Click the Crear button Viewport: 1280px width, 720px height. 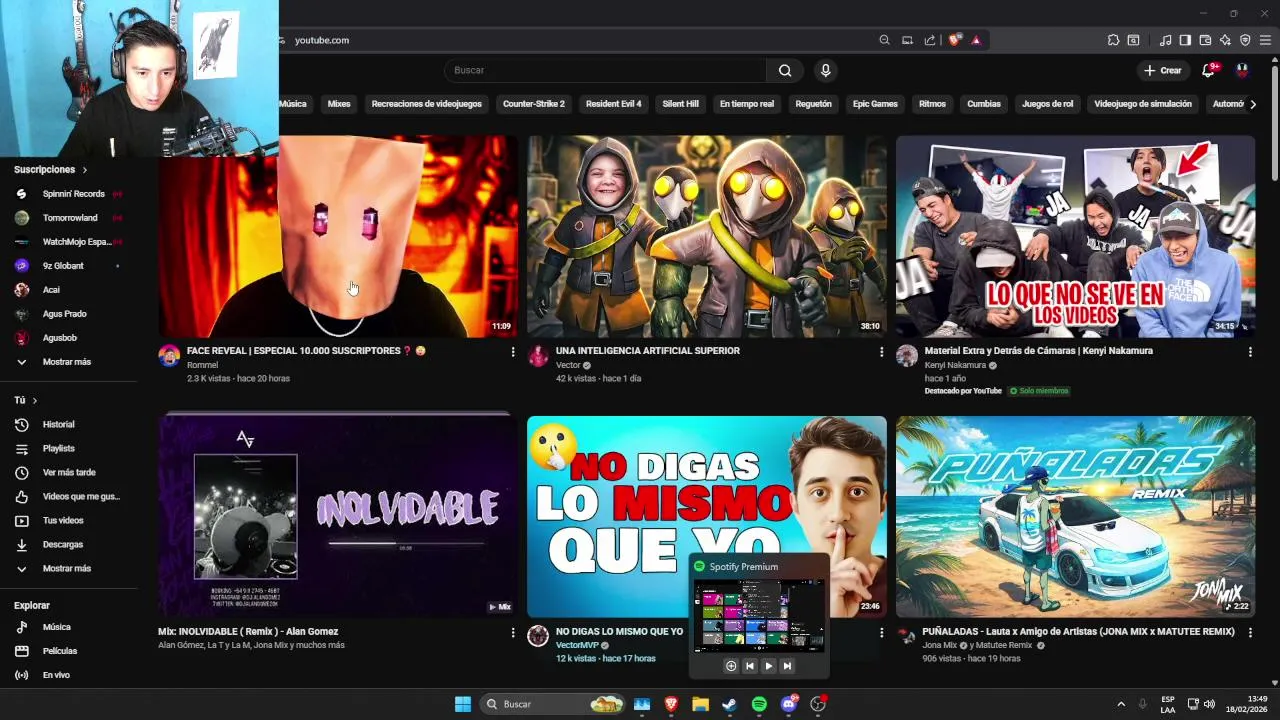click(1163, 70)
